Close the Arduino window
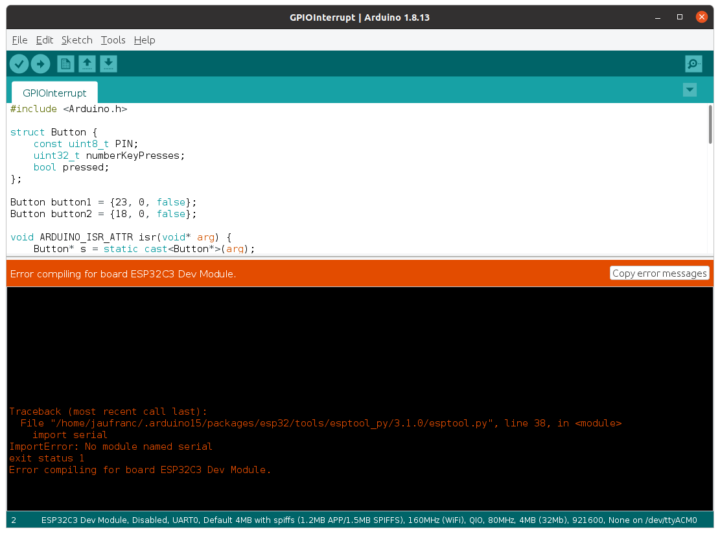Viewport: 720px width, 534px height. (702, 17)
